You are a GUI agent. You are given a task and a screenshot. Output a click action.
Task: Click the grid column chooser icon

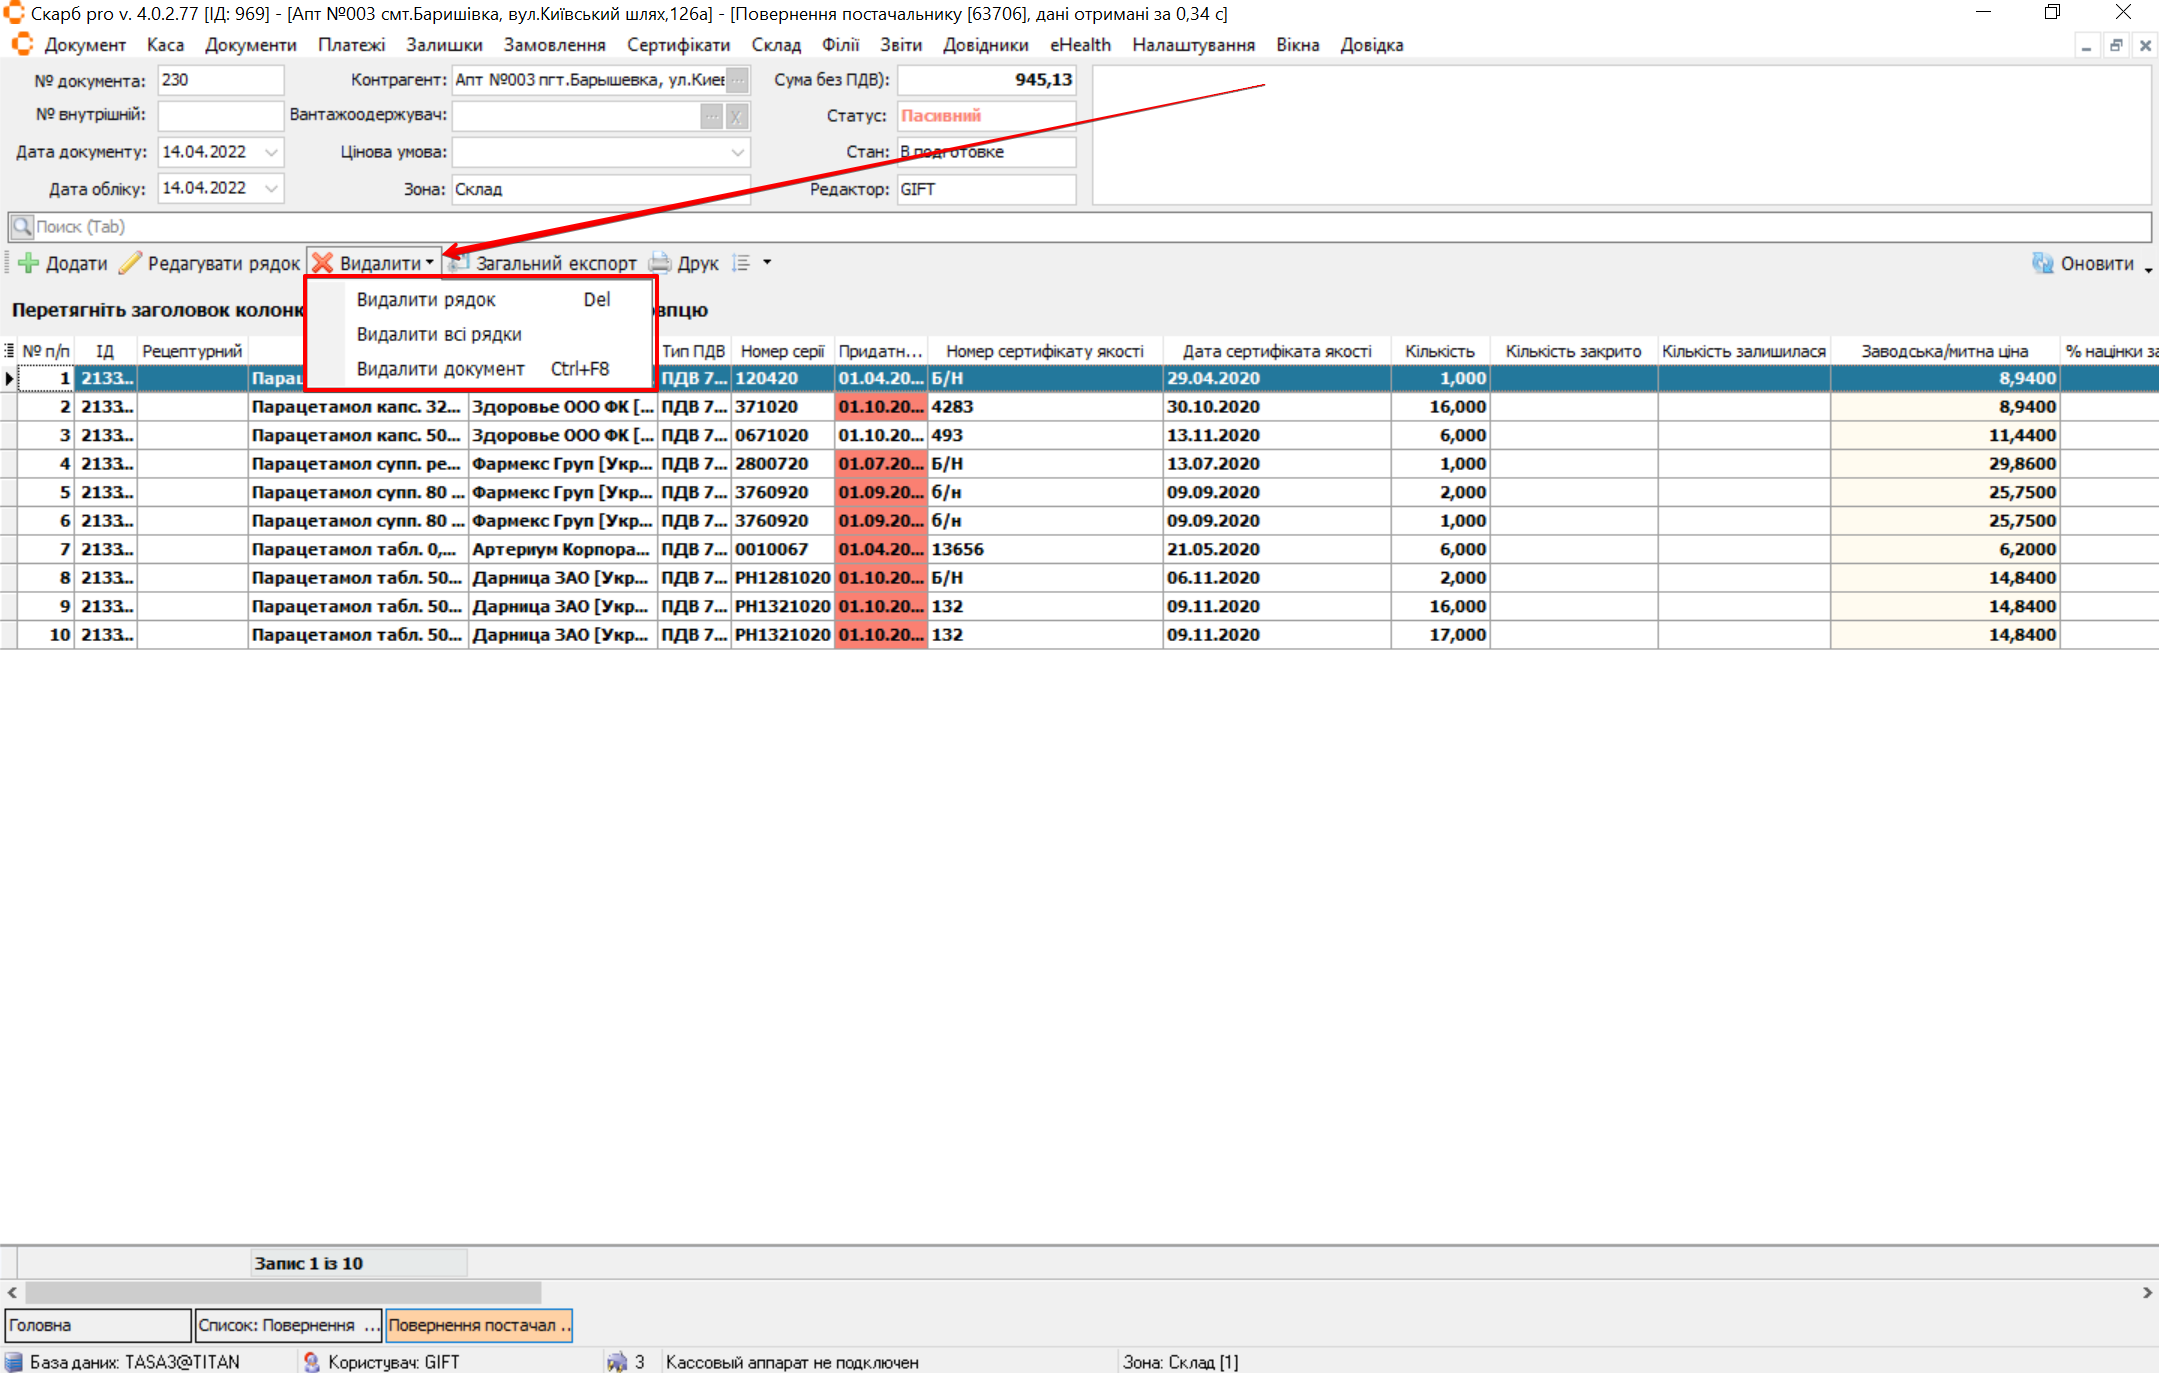(x=9, y=351)
